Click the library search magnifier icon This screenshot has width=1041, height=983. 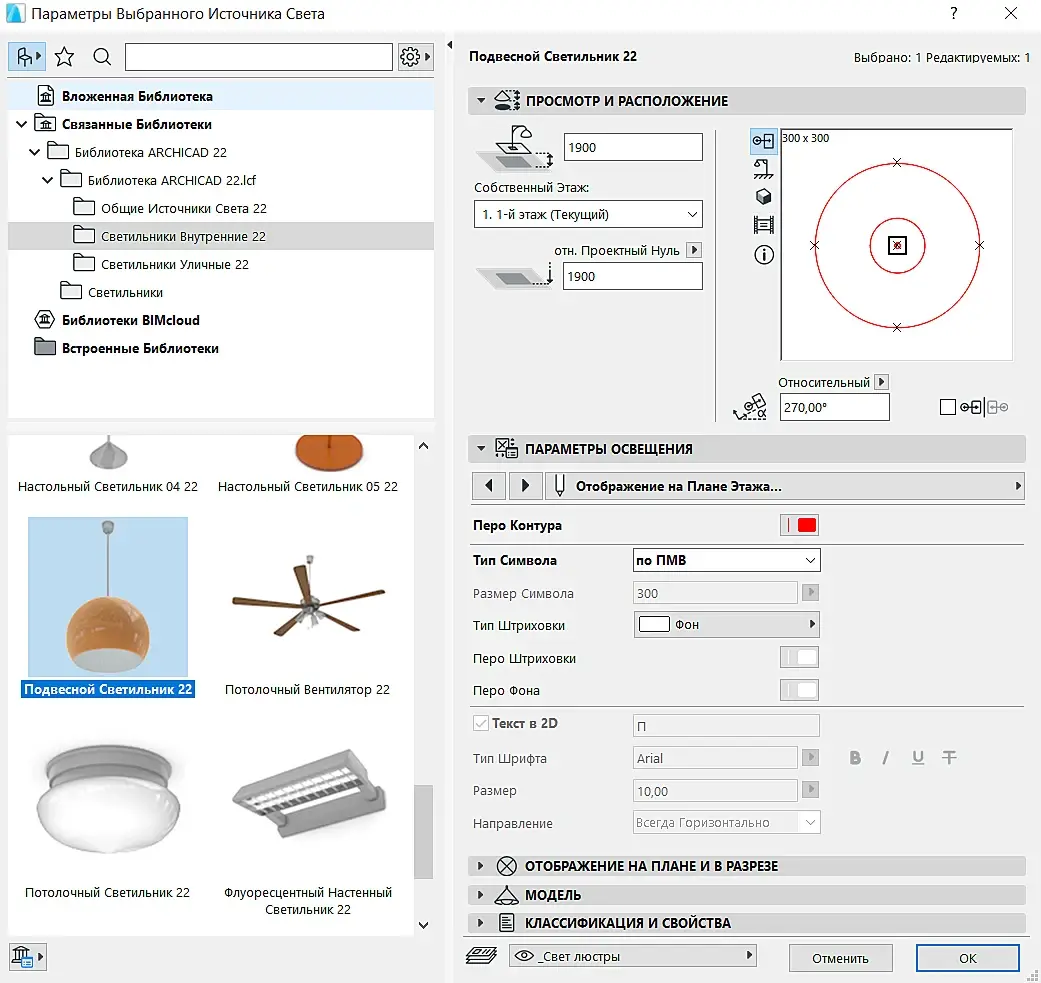pyautogui.click(x=102, y=57)
